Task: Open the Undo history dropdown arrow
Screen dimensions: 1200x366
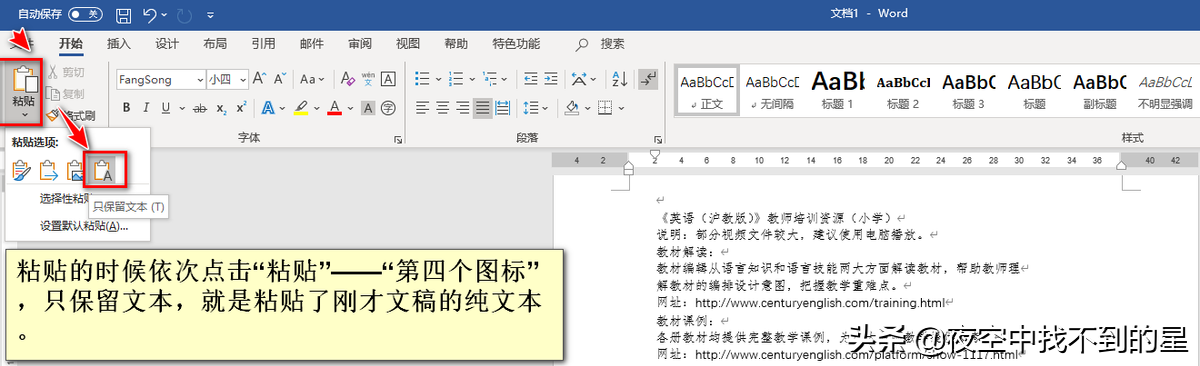Action: (x=164, y=16)
